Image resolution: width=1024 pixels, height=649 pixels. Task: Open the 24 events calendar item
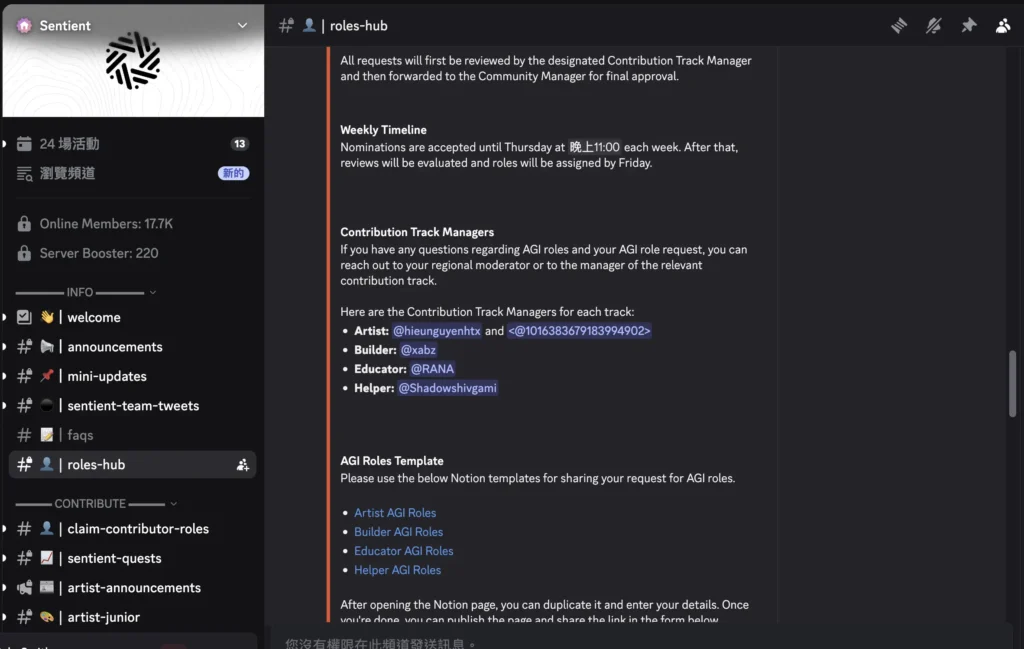click(133, 144)
